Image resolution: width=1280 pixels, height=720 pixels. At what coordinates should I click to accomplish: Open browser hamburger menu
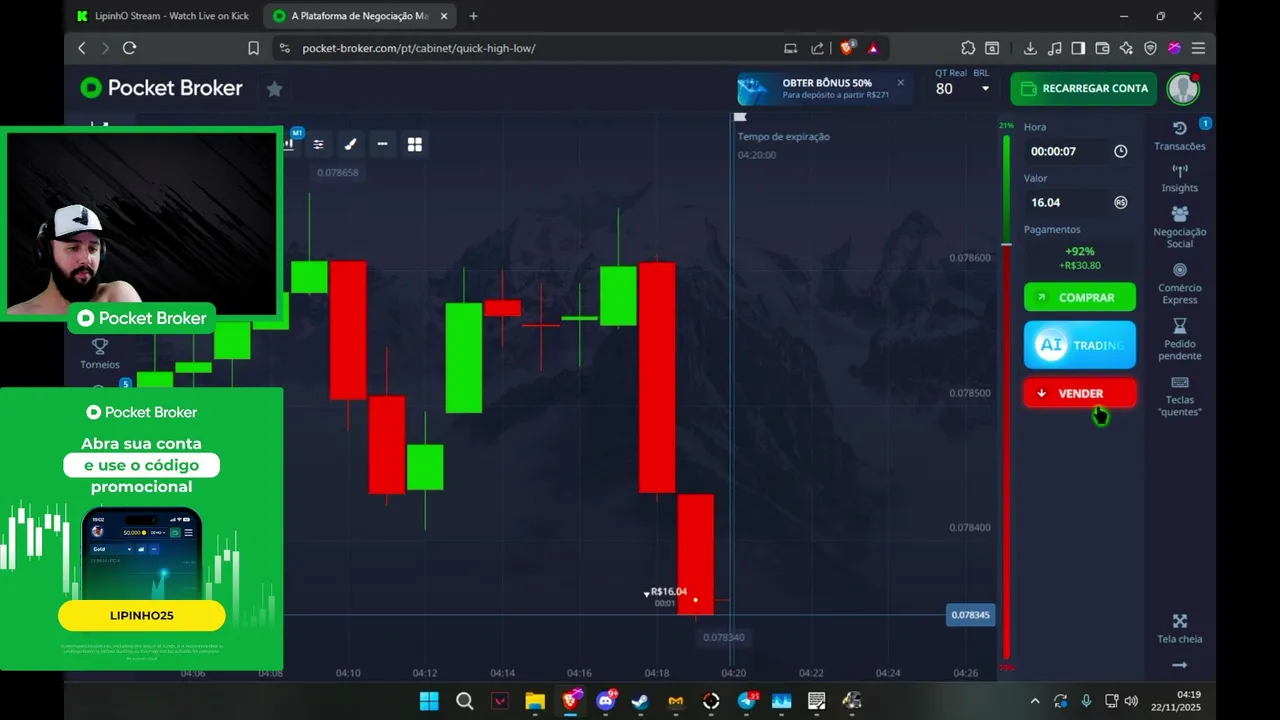click(1198, 48)
